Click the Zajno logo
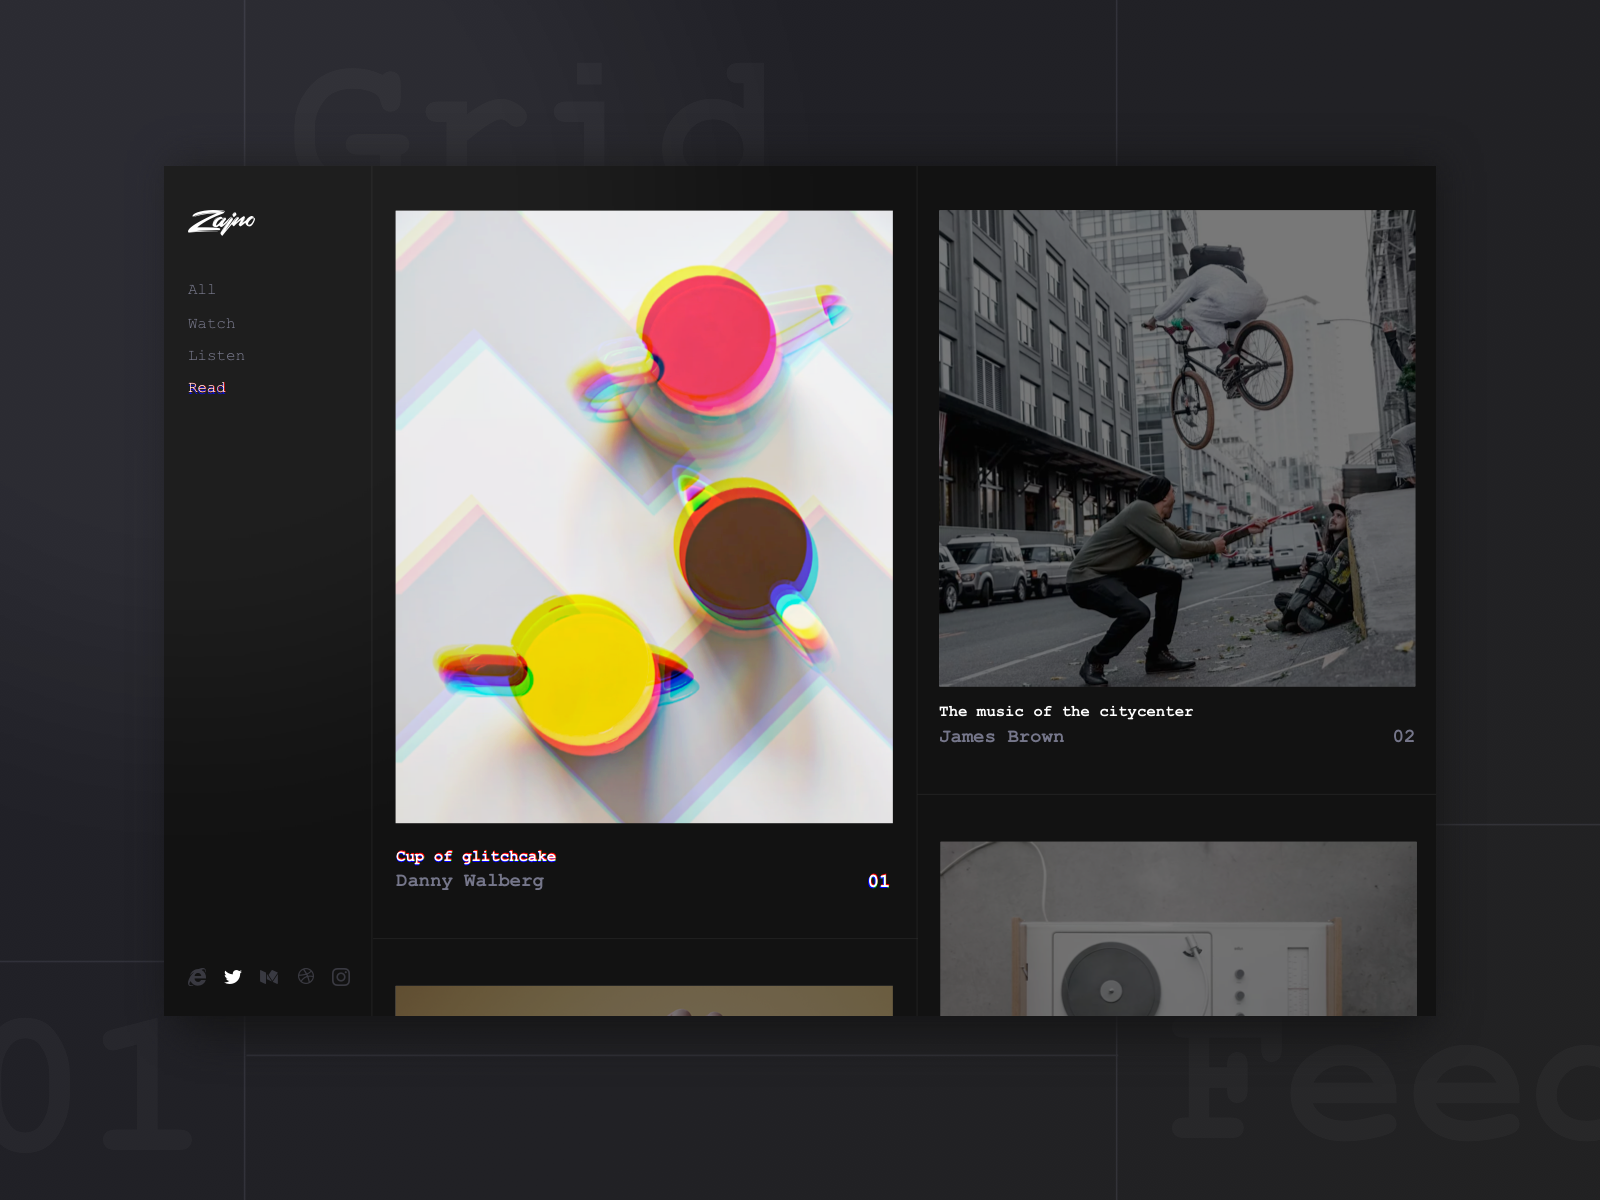The width and height of the screenshot is (1600, 1200). coord(222,221)
